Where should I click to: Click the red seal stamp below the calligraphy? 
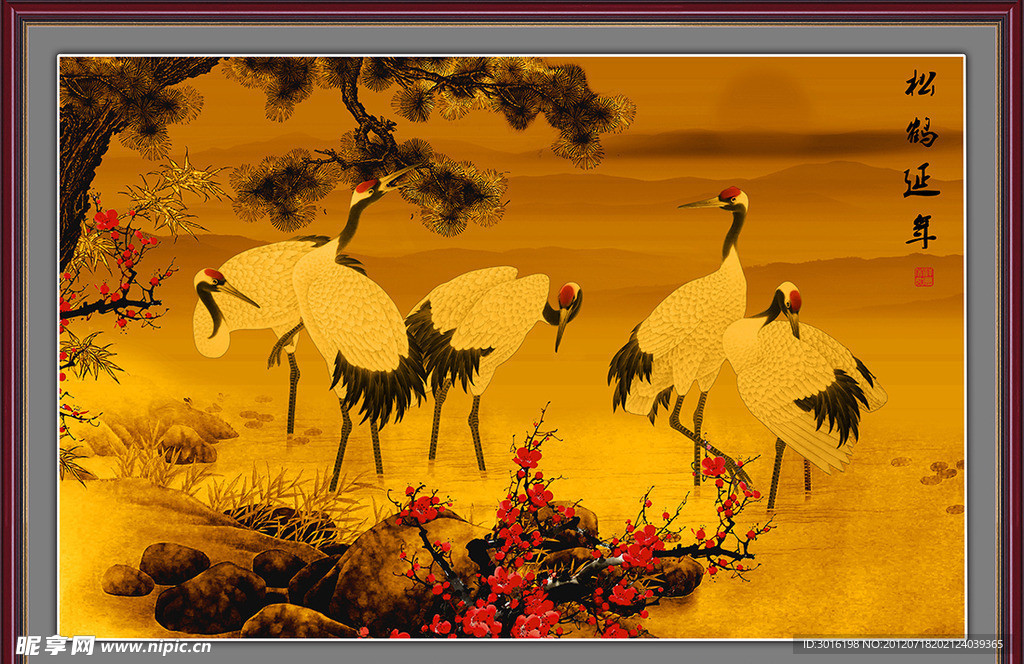924,277
